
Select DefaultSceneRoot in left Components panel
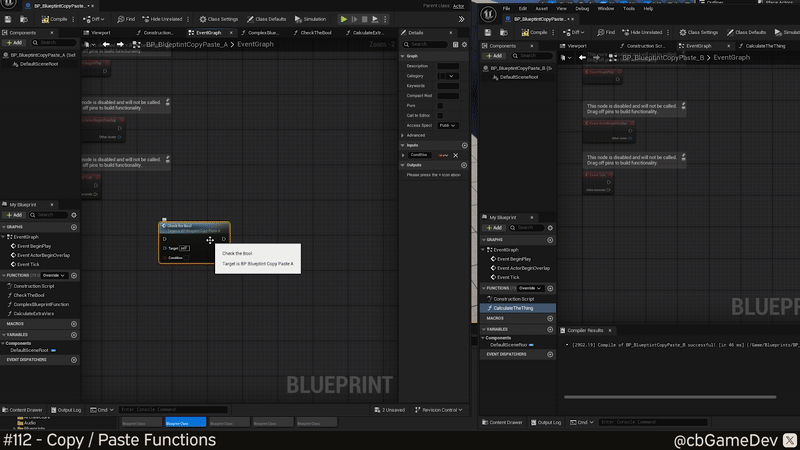tap(39, 64)
